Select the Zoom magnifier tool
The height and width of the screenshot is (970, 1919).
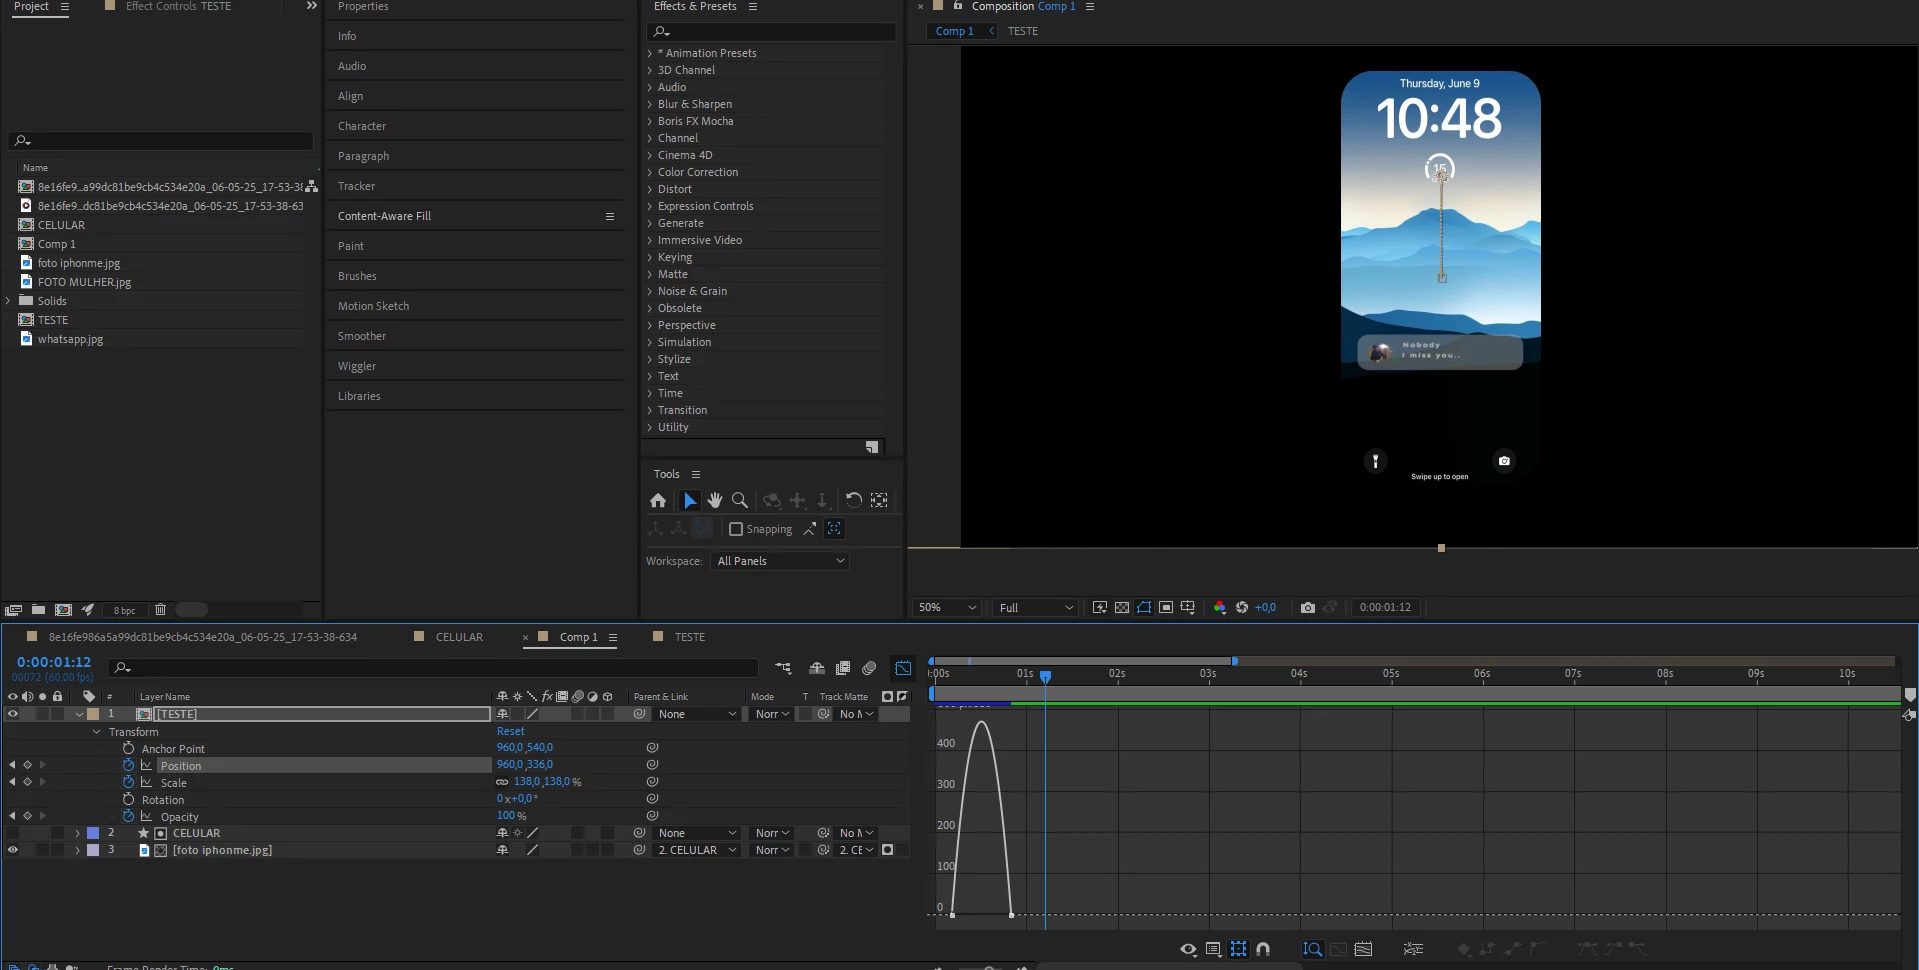click(740, 500)
